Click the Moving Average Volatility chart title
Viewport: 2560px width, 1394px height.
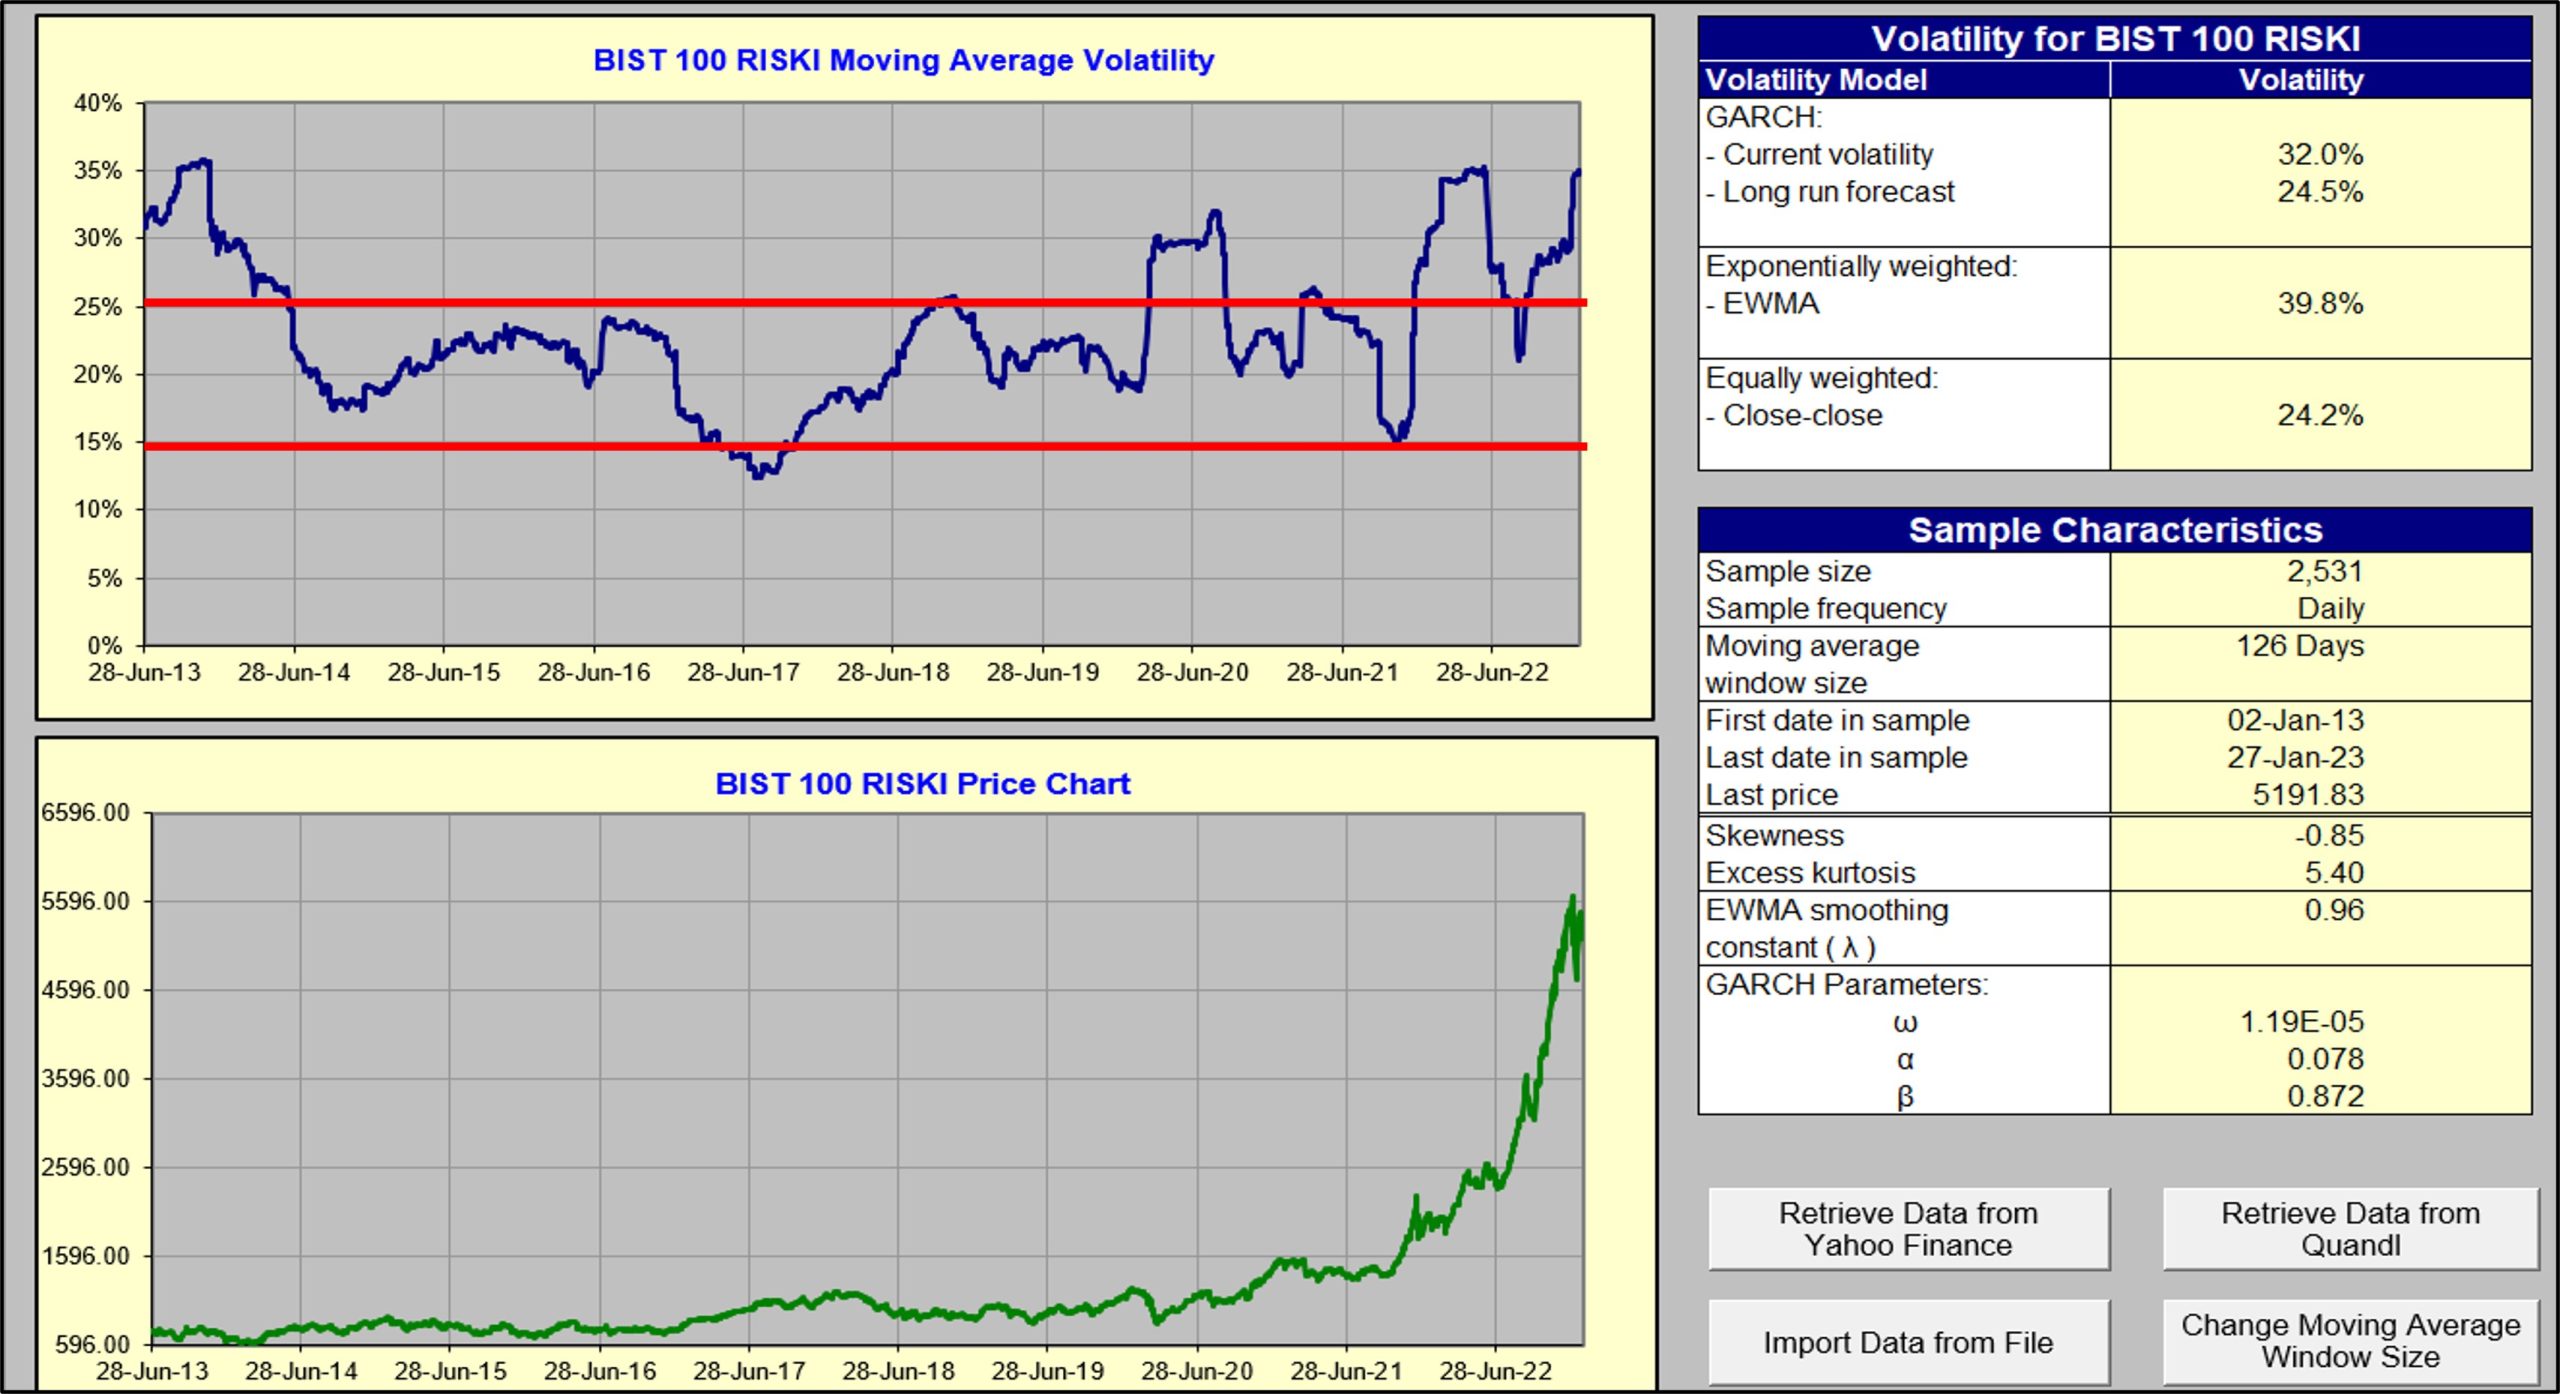pos(903,60)
